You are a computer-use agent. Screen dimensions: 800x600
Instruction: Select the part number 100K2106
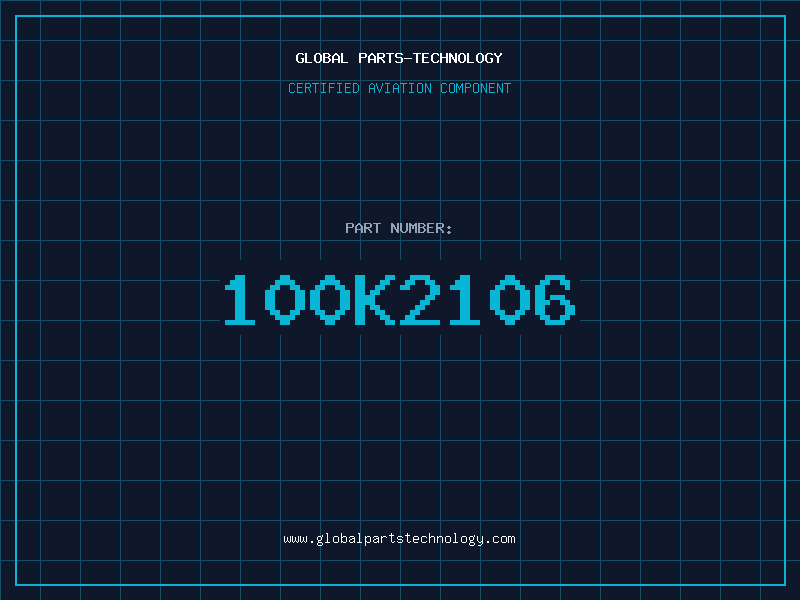[400, 299]
